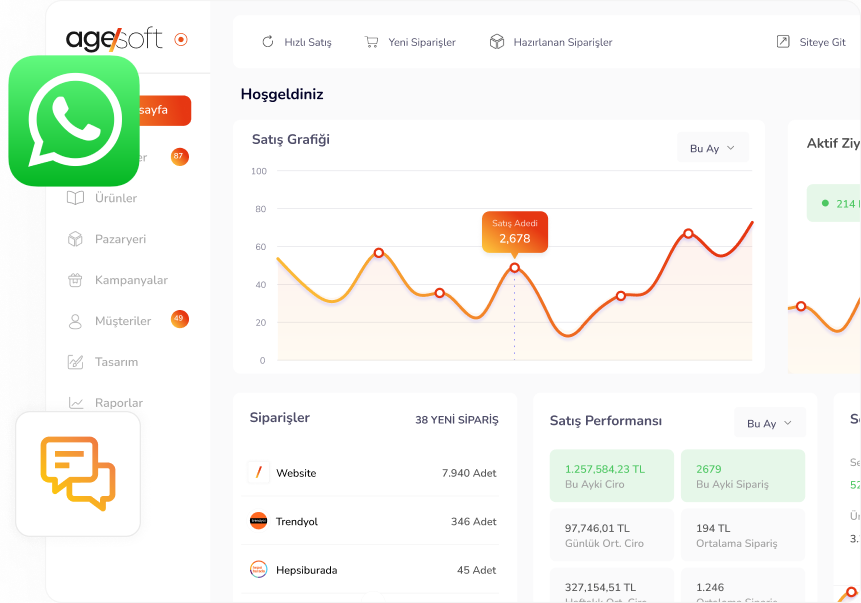Click the Pazaryeri cube icon
Screen dimensions: 861x603
(75, 239)
